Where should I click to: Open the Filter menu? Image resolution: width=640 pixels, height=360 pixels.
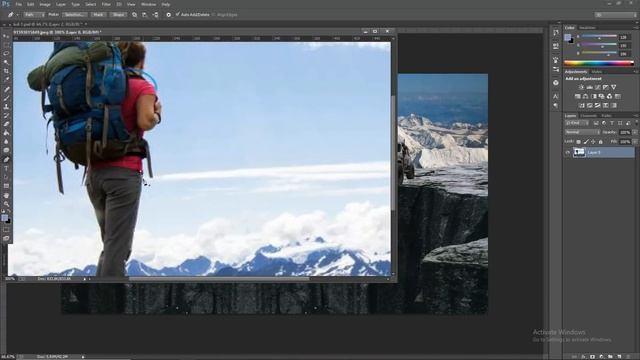click(x=106, y=4)
